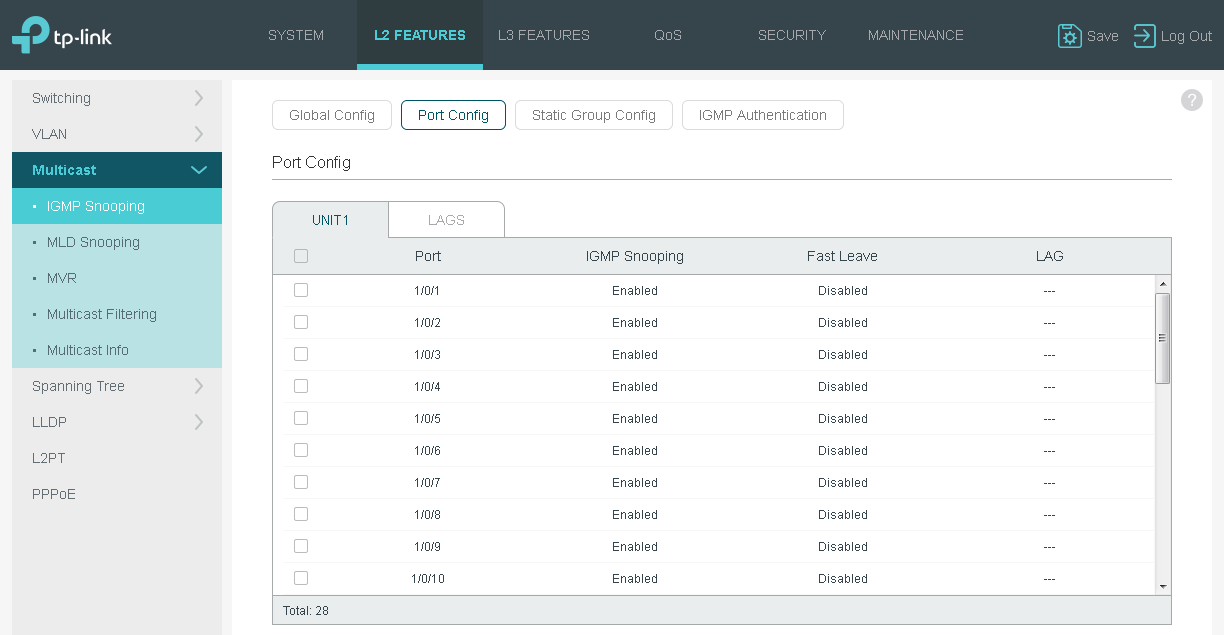Open the help question mark icon
The width and height of the screenshot is (1224, 635).
1191,100
